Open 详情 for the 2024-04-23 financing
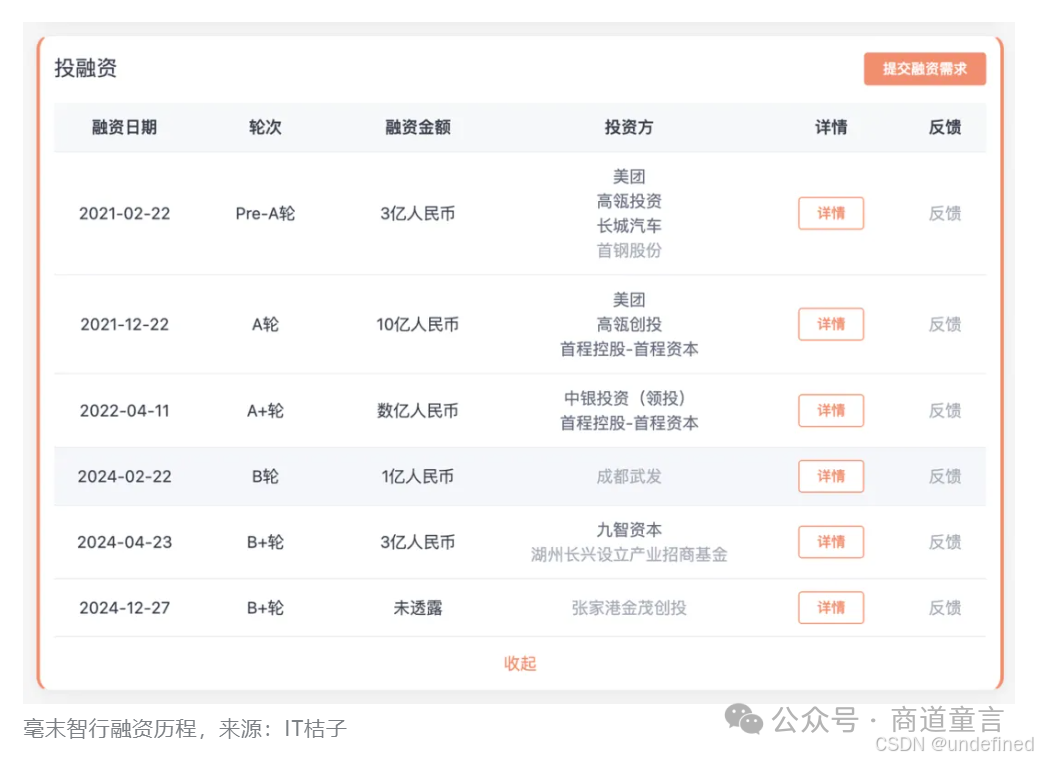 click(831, 542)
